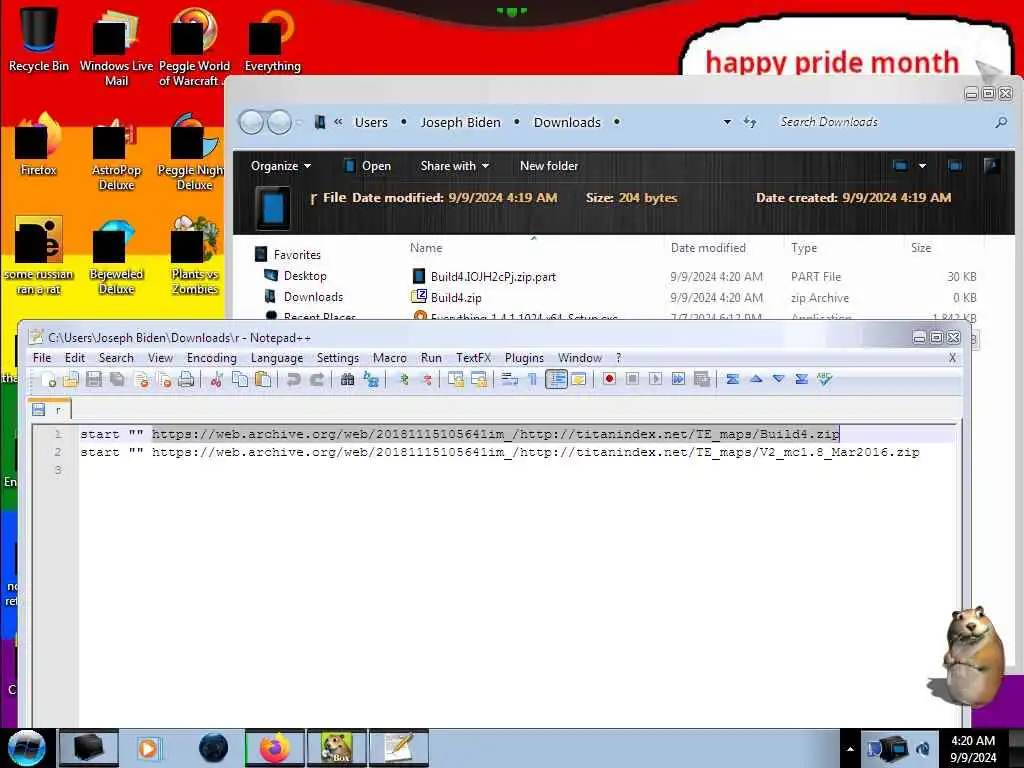This screenshot has height=768, width=1024.
Task: Click the Open file icon in Notepad++ toolbar
Action: click(71, 379)
